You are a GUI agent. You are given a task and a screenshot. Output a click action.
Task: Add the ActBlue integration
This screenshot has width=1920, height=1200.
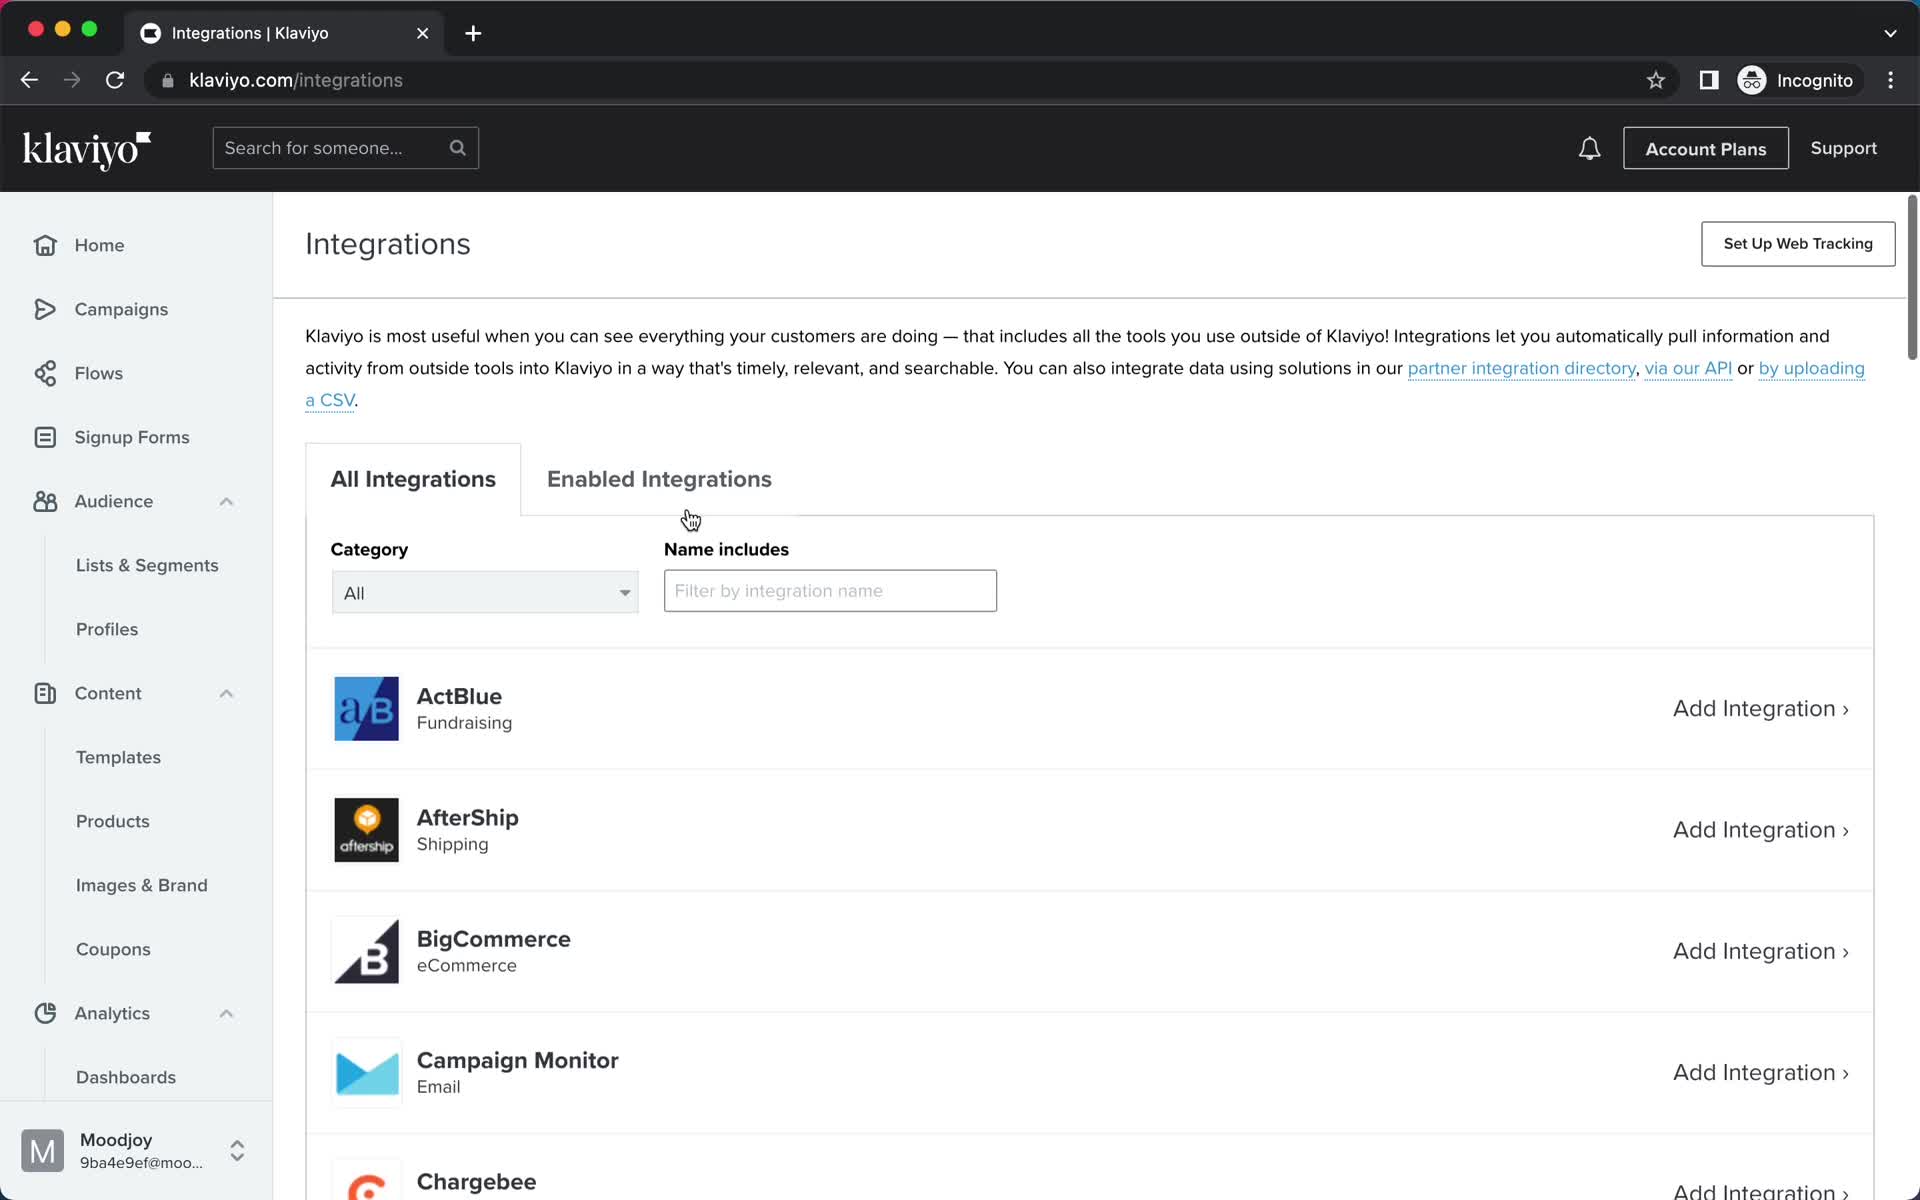click(x=1760, y=709)
